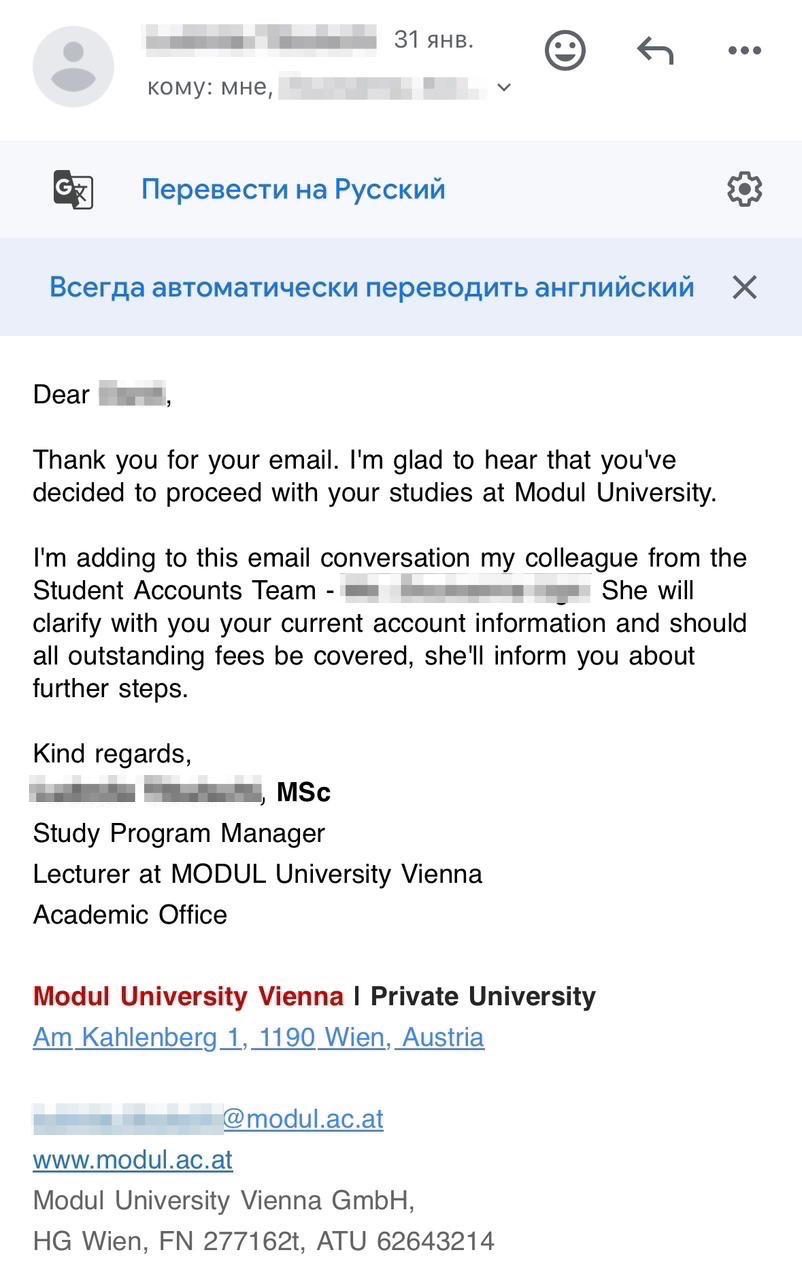Tap the blurred sender name in header
Image resolution: width=802 pixels, height=1280 pixels.
click(x=260, y=40)
